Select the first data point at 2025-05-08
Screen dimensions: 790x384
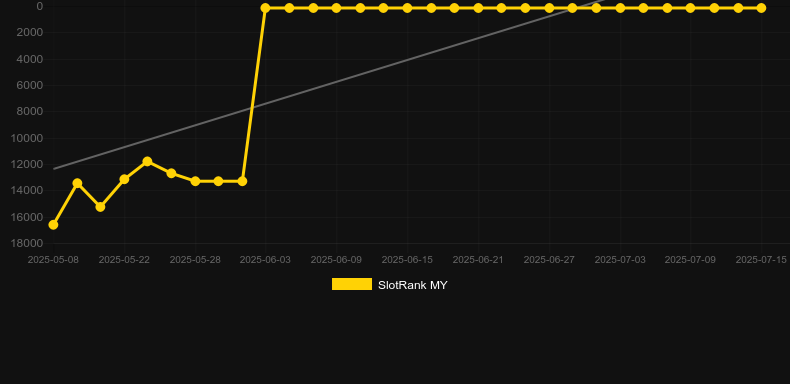tap(53, 225)
